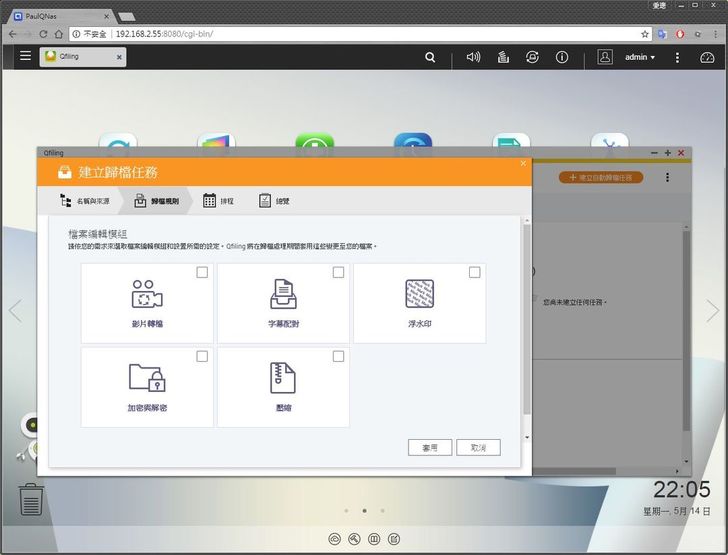The image size is (728, 555).
Task: Click the dialog's vertical scrollbar
Action: click(x=527, y=320)
